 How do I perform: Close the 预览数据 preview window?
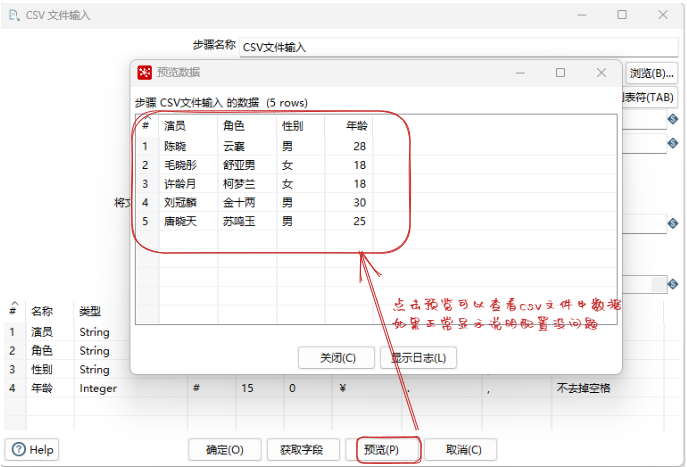(602, 73)
